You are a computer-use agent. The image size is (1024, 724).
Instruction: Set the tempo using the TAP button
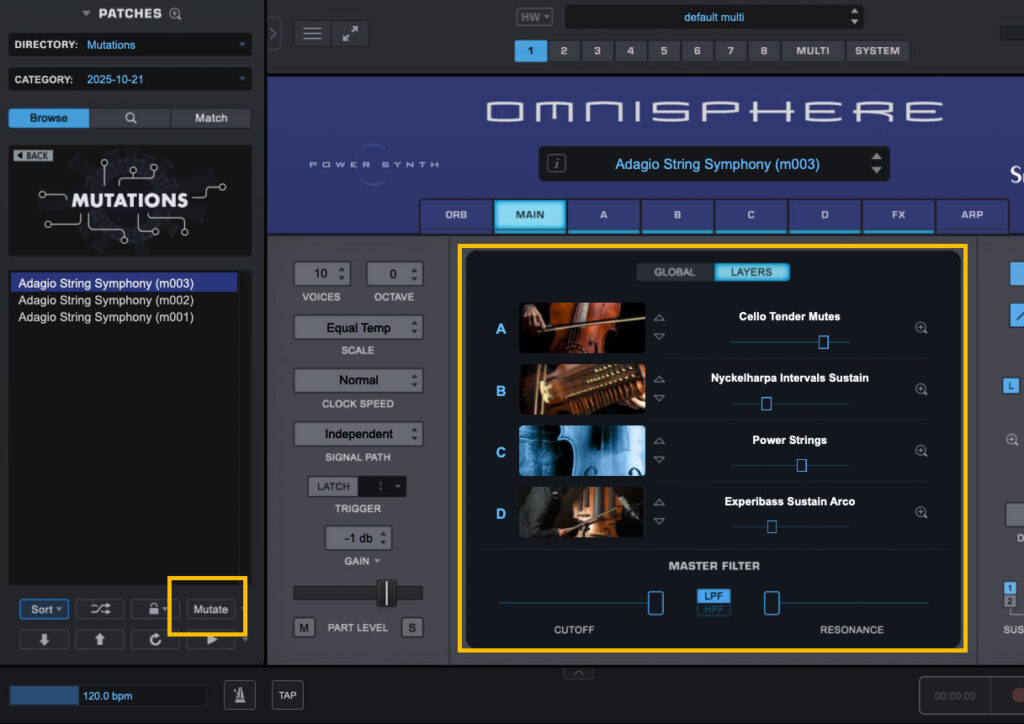pyautogui.click(x=287, y=694)
